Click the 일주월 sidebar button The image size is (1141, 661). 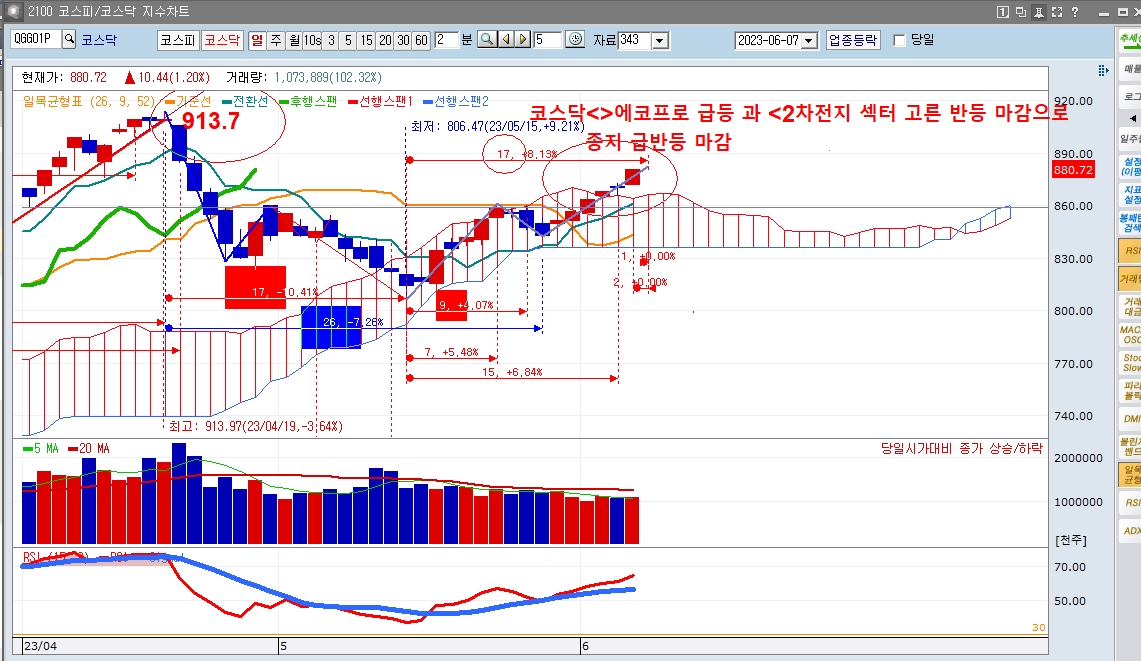coord(1130,138)
